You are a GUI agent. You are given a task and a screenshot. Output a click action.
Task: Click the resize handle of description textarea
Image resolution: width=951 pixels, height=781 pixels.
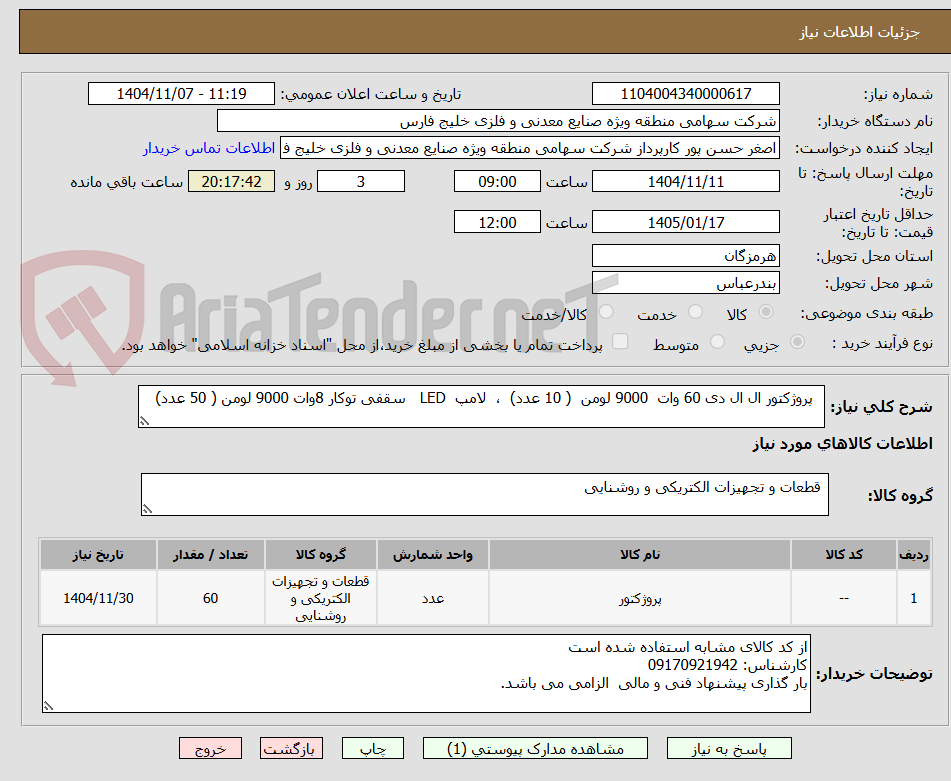click(144, 421)
